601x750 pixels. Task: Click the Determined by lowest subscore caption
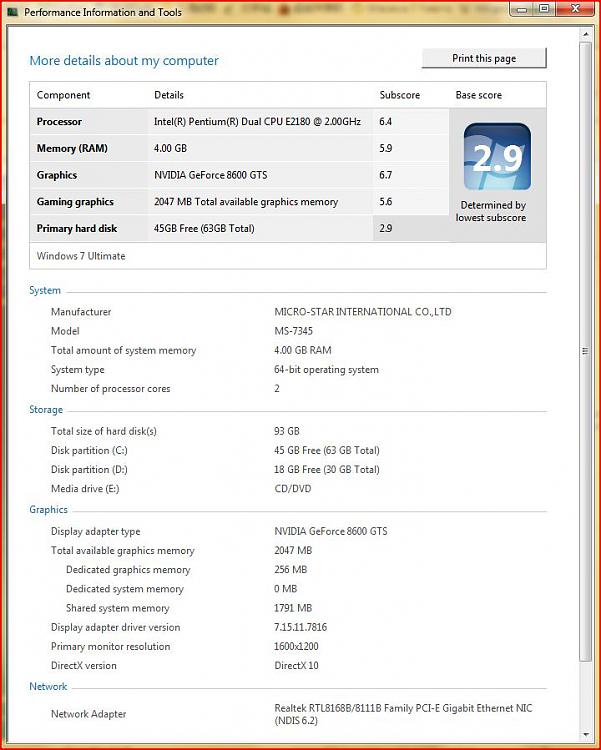491,211
